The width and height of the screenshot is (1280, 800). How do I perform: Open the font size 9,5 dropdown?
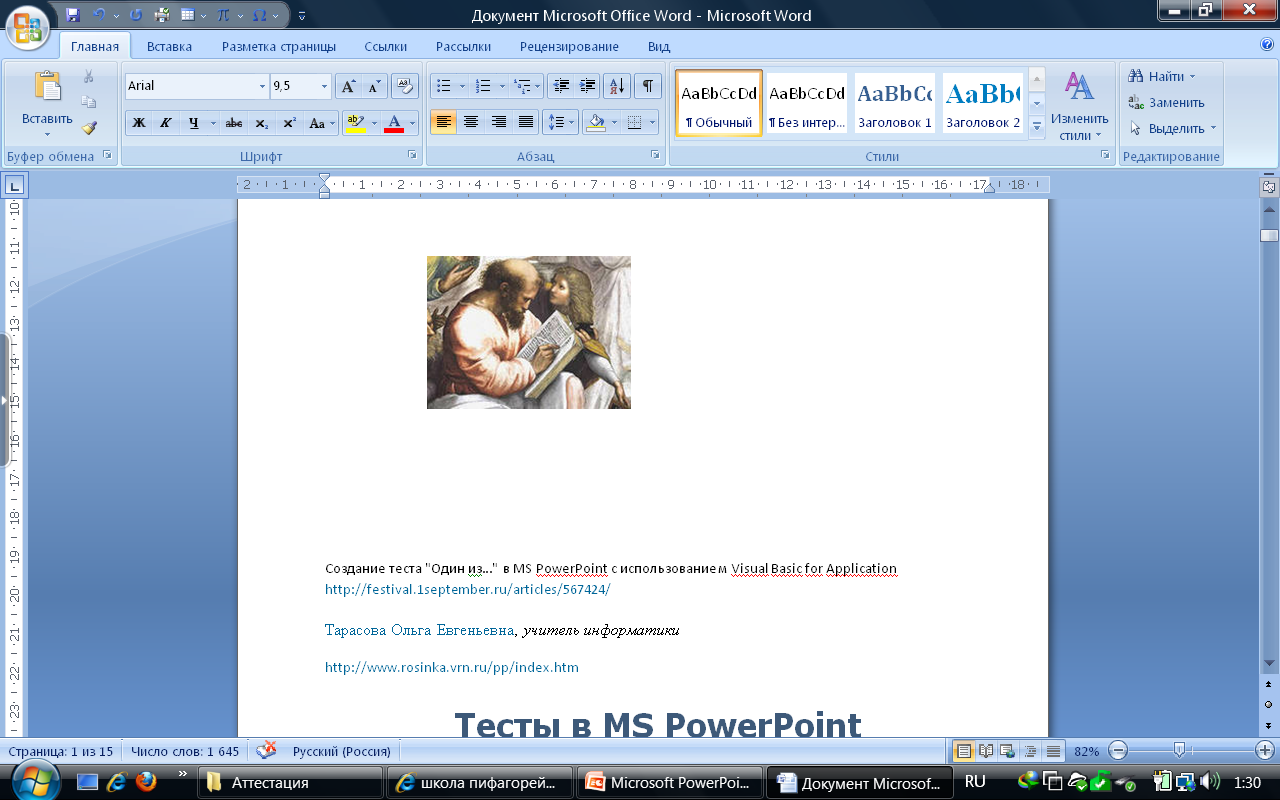tap(324, 86)
